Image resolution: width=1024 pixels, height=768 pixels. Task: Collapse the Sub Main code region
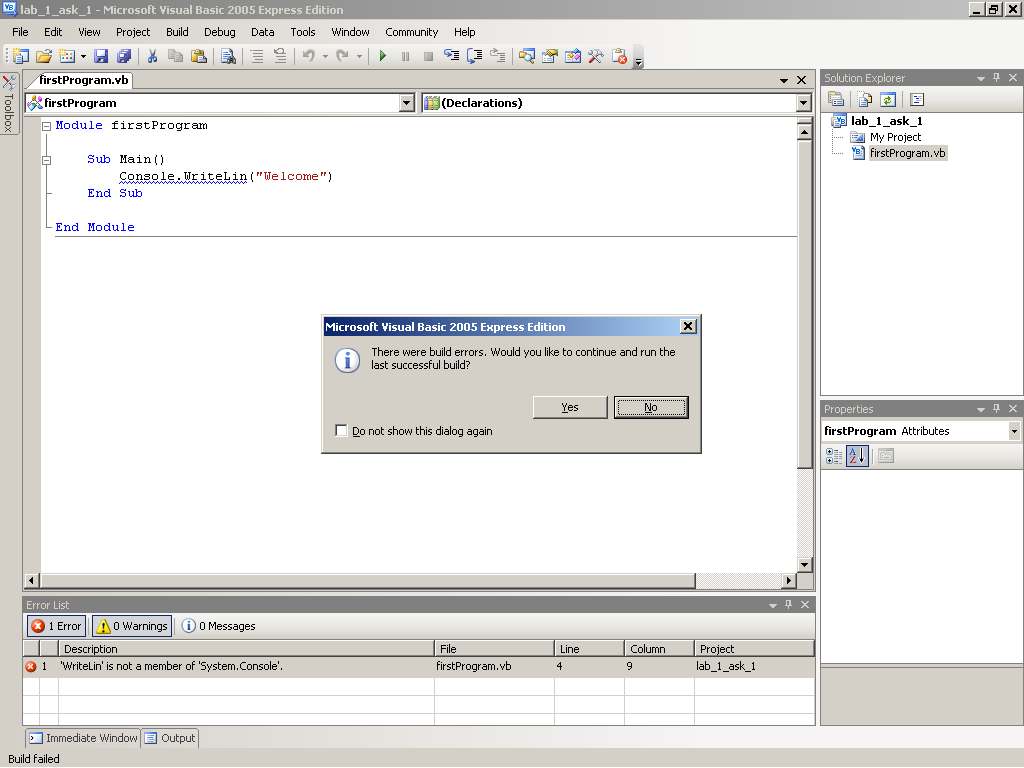pos(46,160)
